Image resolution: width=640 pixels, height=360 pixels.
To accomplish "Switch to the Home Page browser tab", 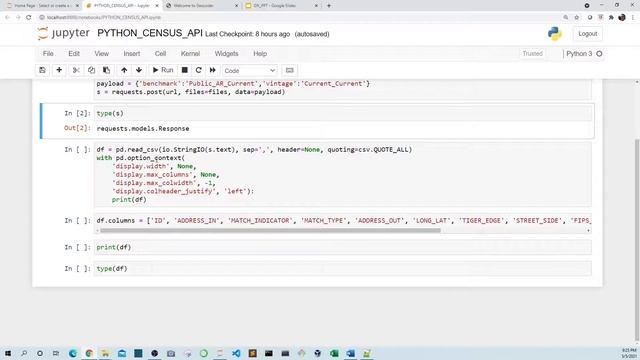I will pos(42,6).
